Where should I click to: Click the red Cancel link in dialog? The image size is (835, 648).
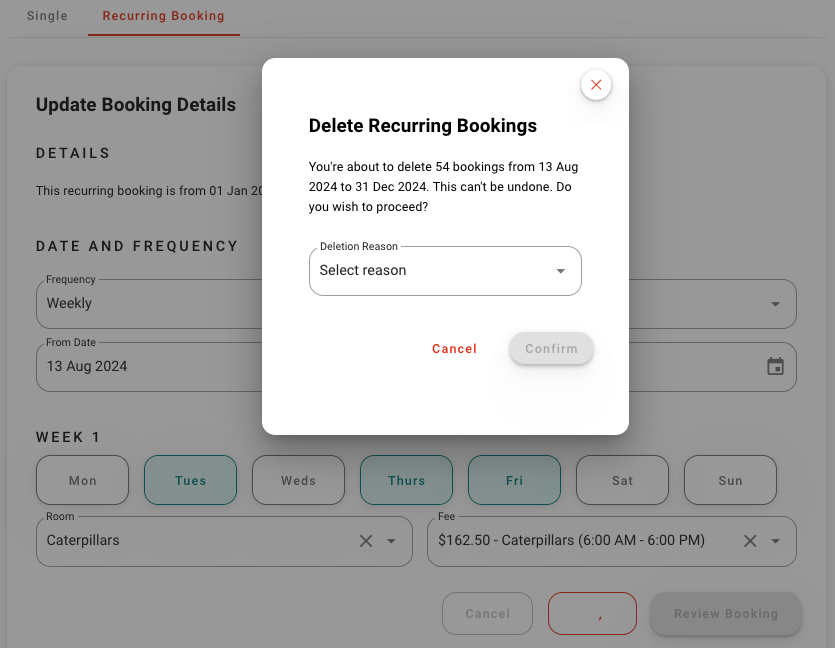coord(454,349)
